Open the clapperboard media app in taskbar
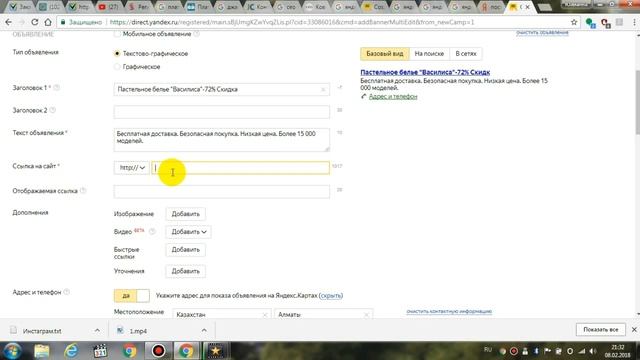Viewport: 640px width, 360px height. coord(100,351)
